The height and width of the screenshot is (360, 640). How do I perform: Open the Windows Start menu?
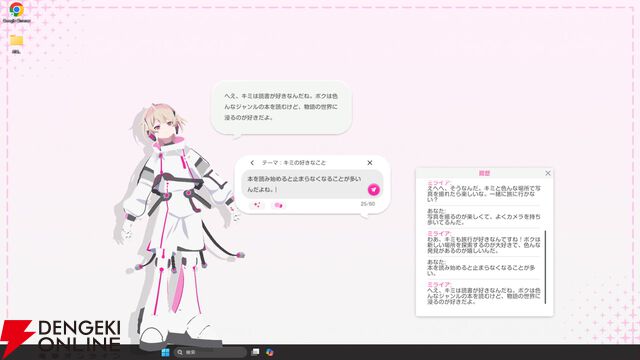[165, 352]
